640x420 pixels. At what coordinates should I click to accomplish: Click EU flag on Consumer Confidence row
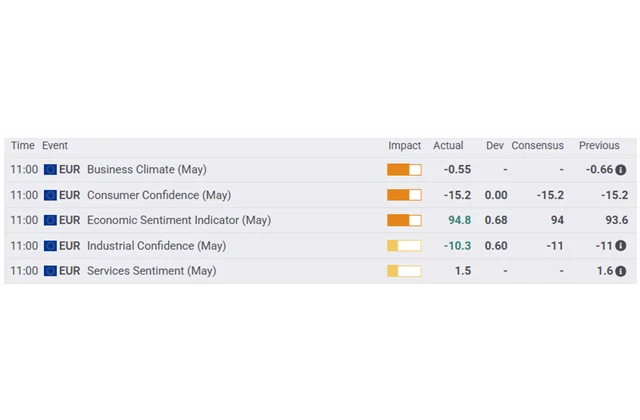pyautogui.click(x=50, y=195)
